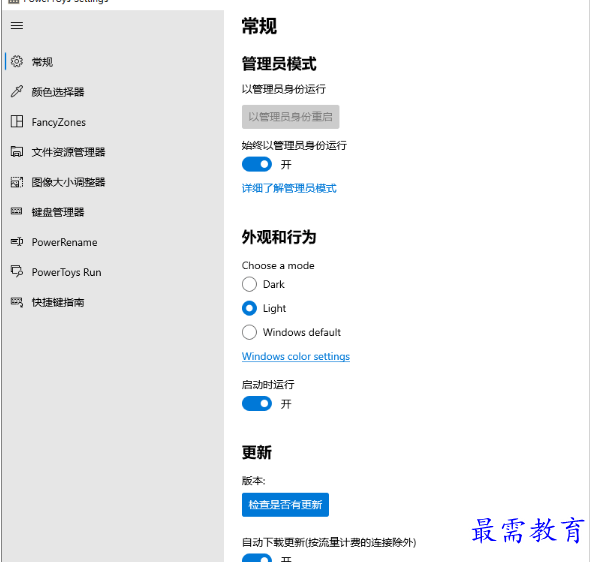Click the 版本: label
593x562 pixels.
coord(254,481)
